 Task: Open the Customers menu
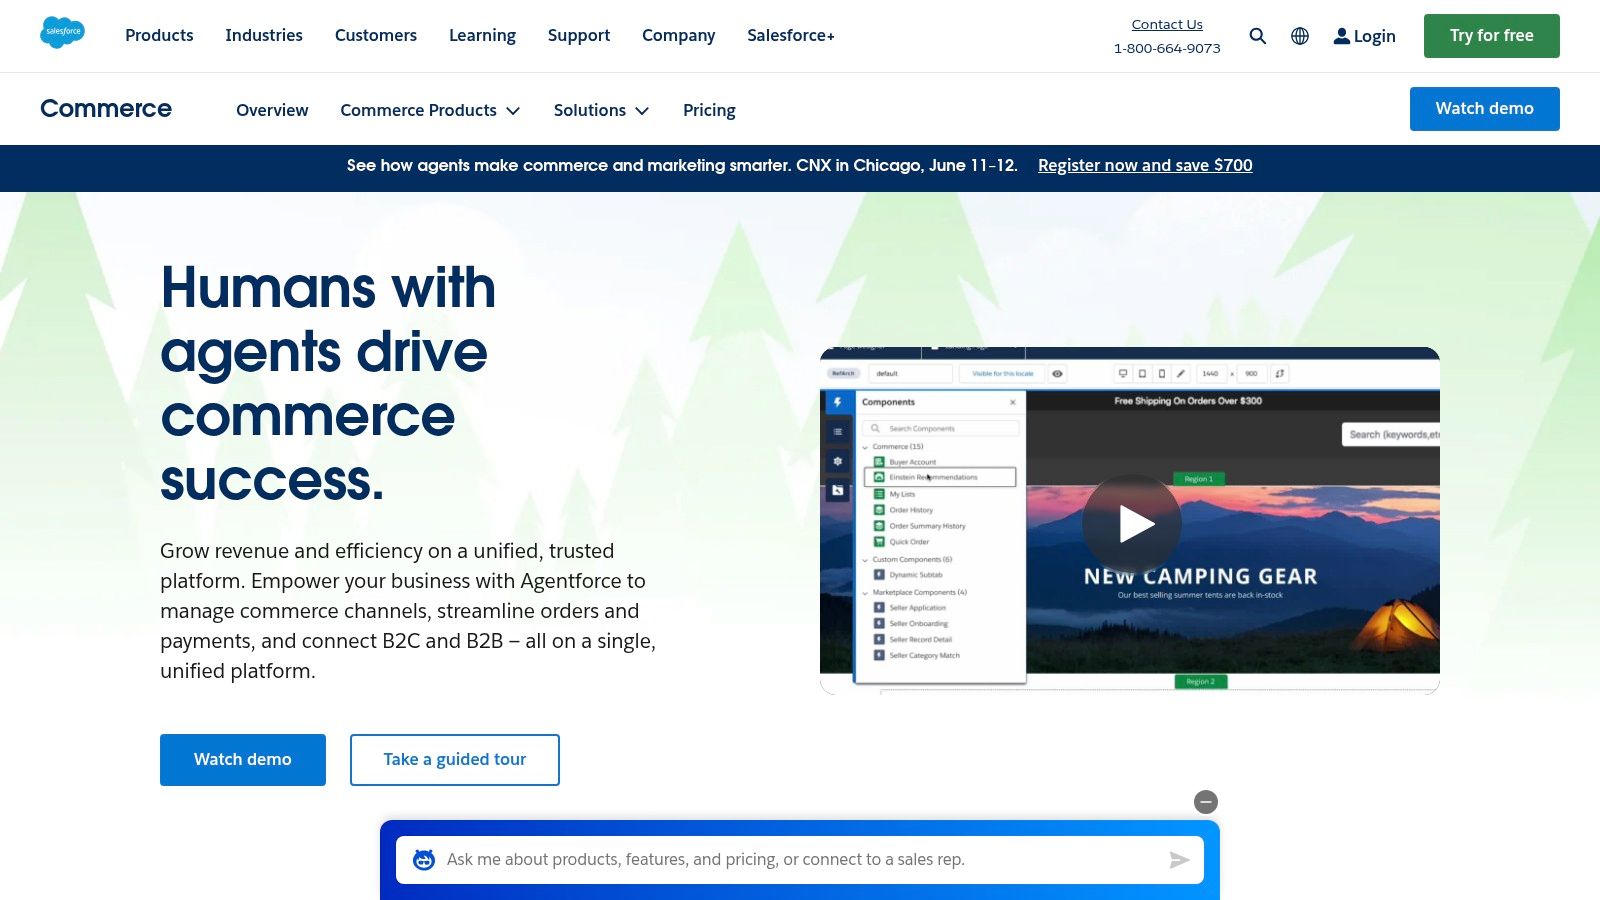[376, 35]
